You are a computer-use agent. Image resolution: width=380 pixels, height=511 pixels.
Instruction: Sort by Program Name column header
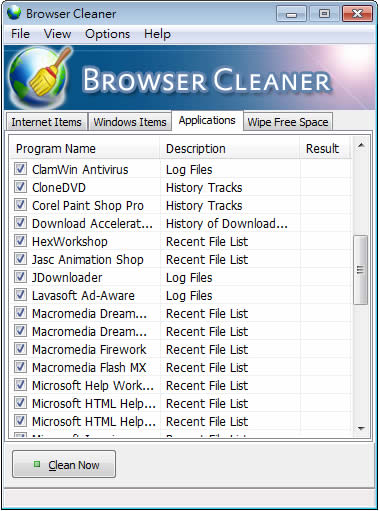(x=85, y=149)
